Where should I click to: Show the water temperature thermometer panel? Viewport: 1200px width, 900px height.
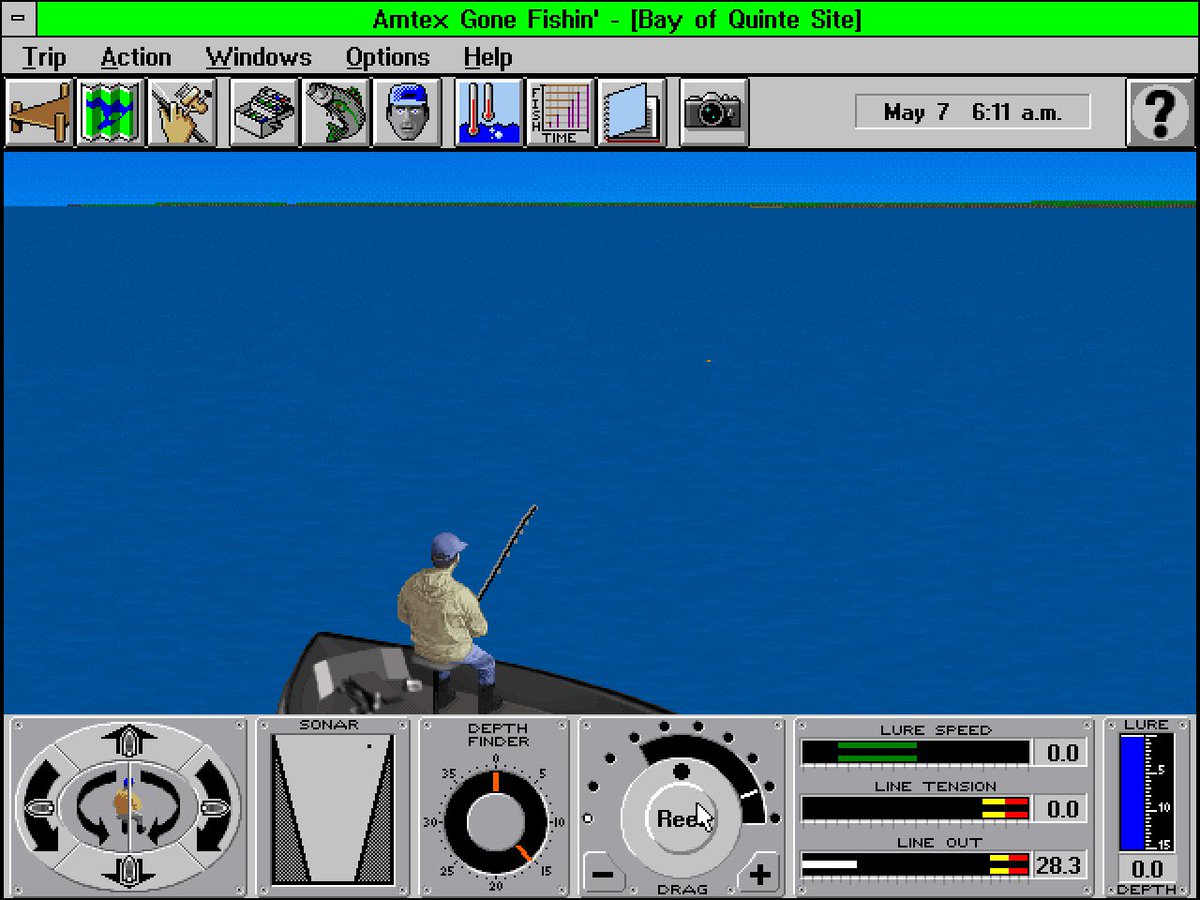pyautogui.click(x=489, y=113)
